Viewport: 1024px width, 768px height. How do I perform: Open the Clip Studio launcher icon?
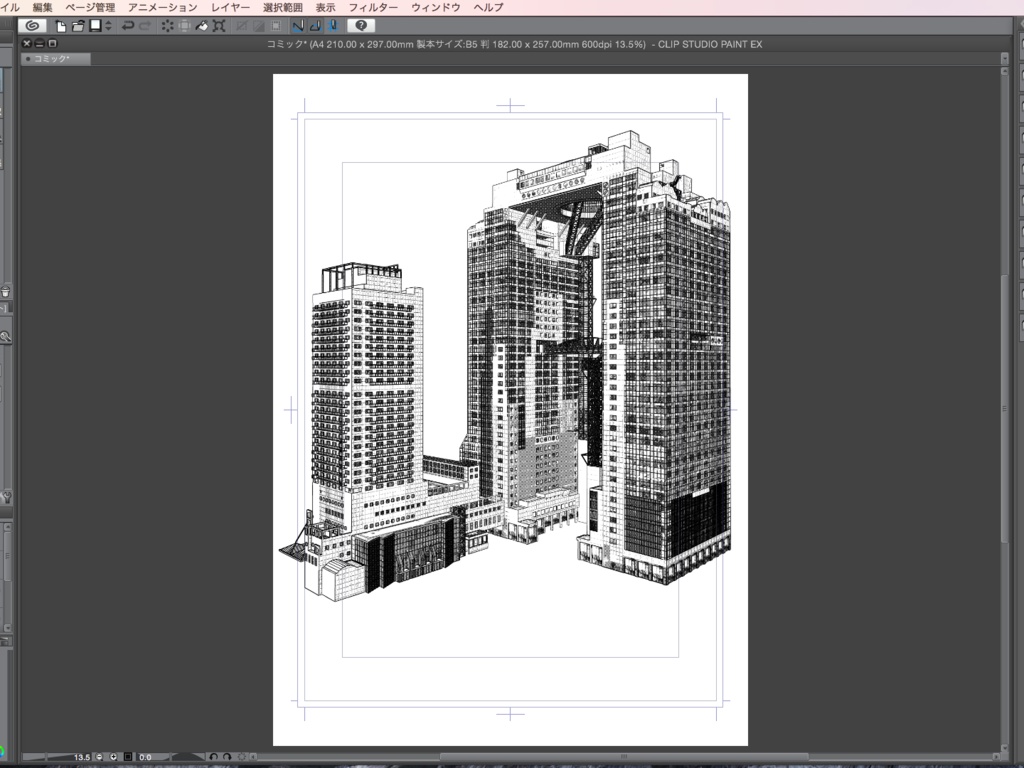[31, 25]
